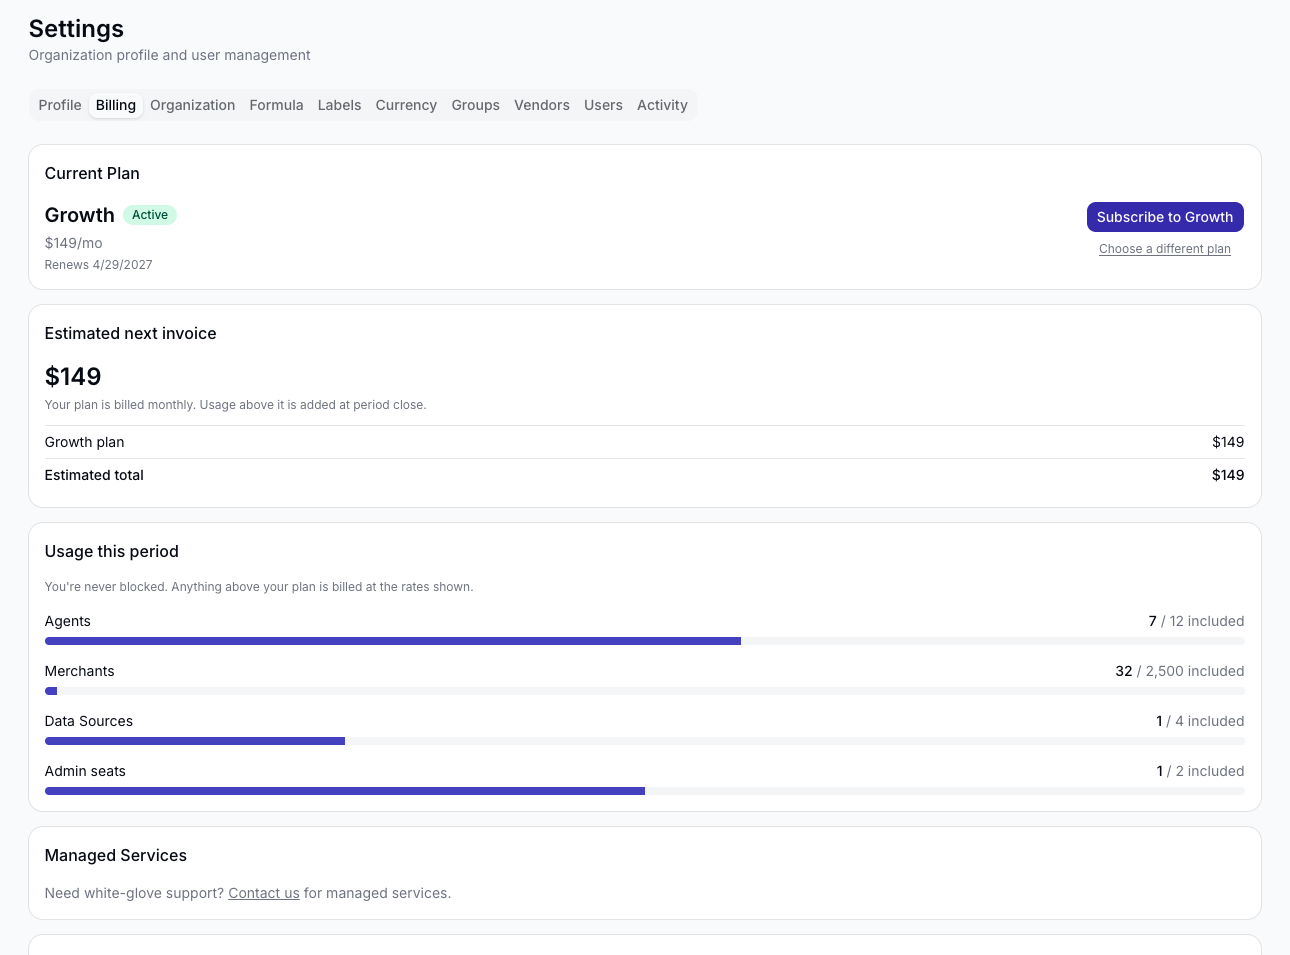Open the Vendors tab
This screenshot has height=955, width=1290.
542,105
